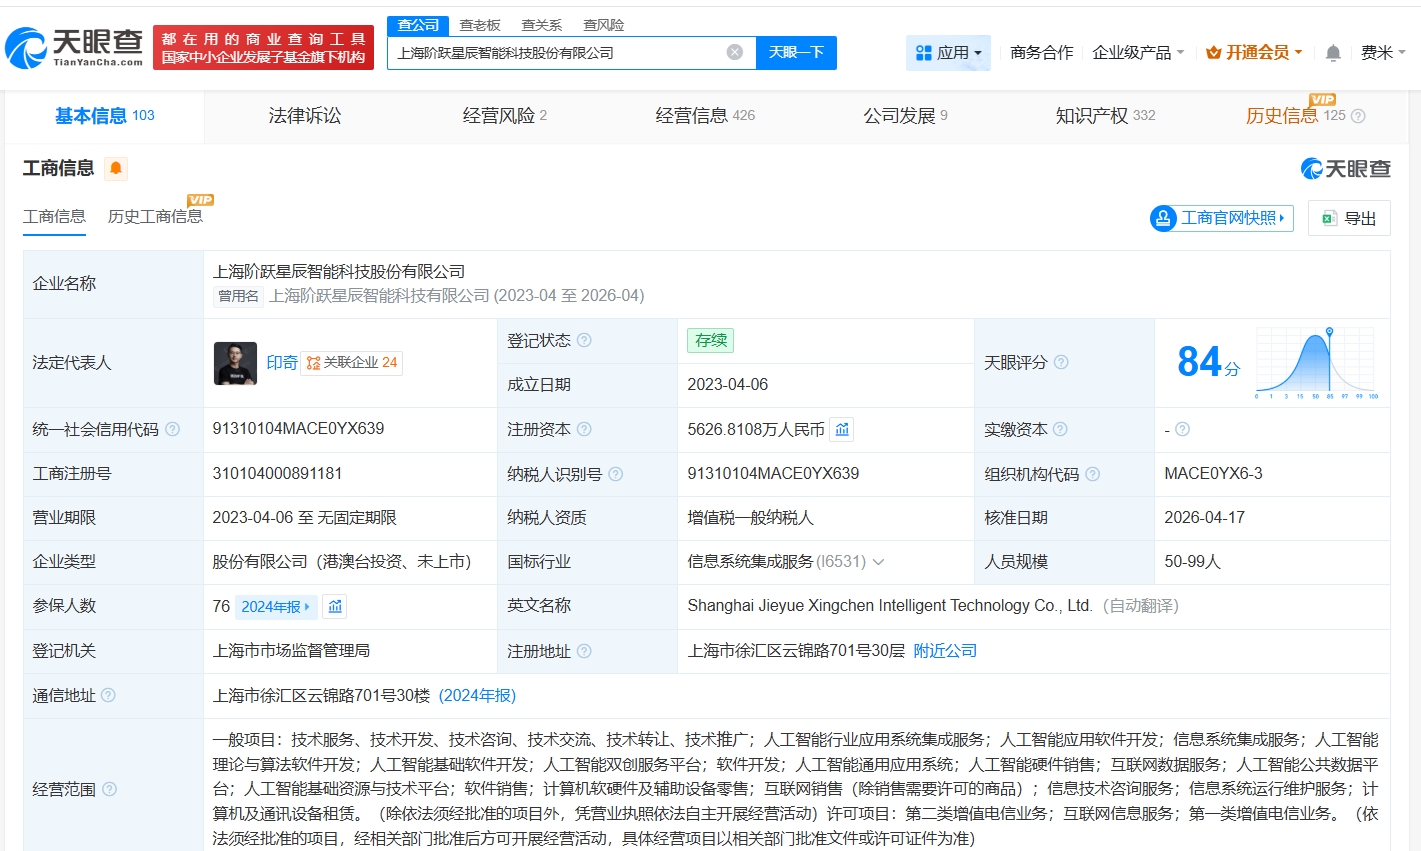1421x851 pixels.
Task: Click the orange alert bell beside 工商信息
Action: point(116,168)
